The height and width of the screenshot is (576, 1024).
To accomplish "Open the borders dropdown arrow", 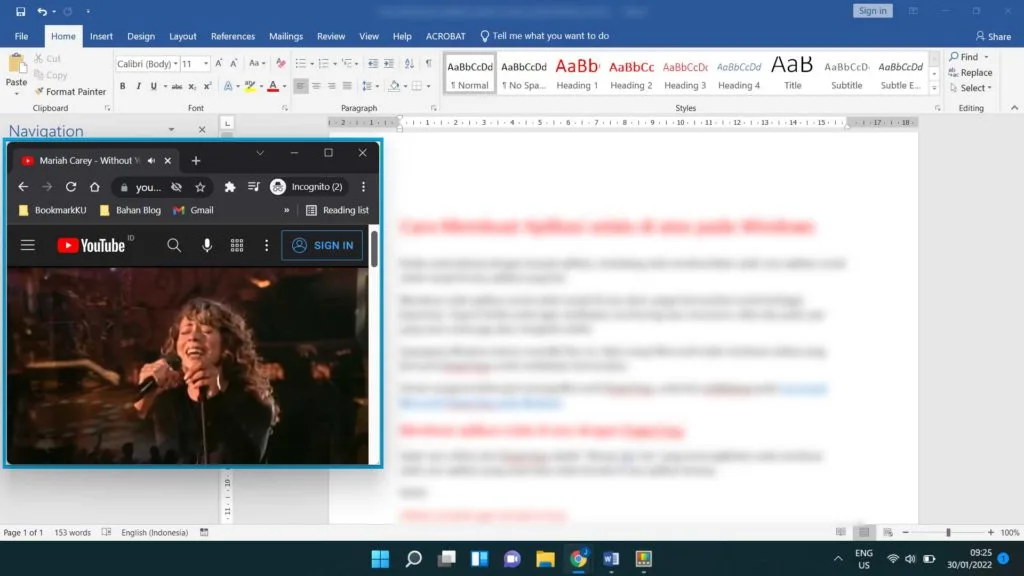I will (x=428, y=86).
